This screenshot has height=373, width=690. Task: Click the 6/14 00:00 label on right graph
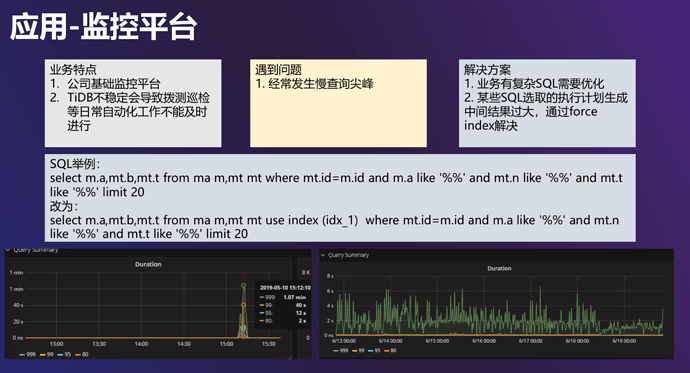(x=390, y=341)
